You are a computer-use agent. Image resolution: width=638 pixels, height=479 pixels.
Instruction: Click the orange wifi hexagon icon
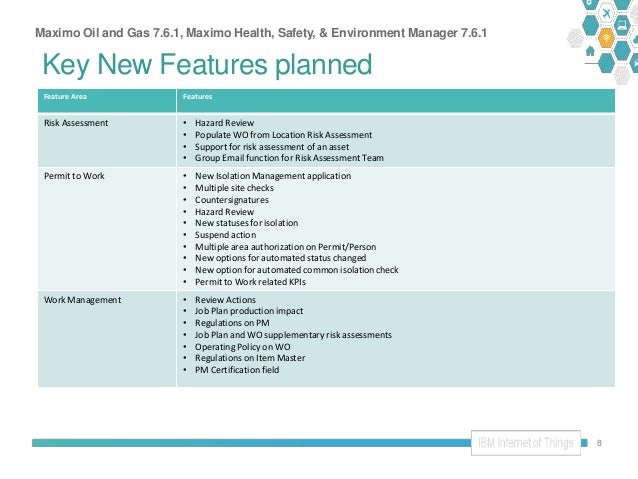click(x=606, y=38)
